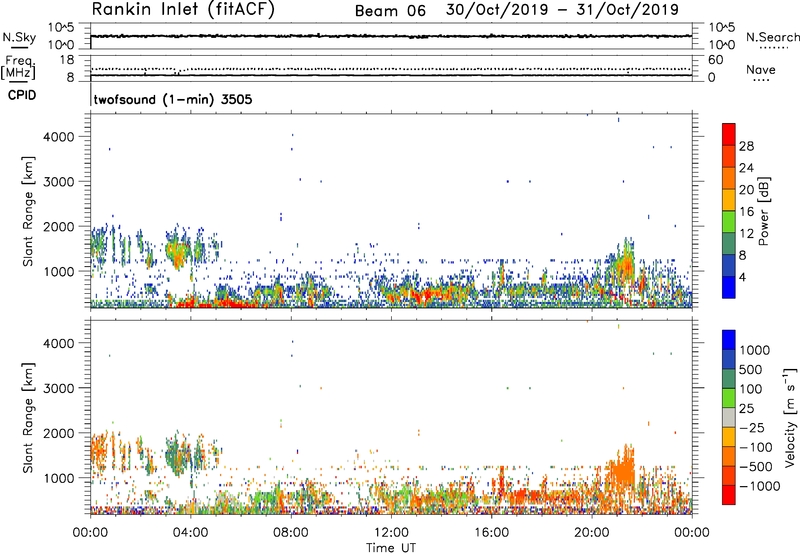The image size is (800, 554).
Task: Click the orange velocity patch near 21:00 UT
Action: tap(622, 469)
